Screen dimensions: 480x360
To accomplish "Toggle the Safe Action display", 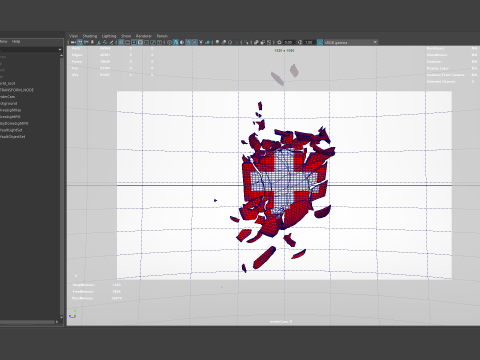I will (153, 42).
